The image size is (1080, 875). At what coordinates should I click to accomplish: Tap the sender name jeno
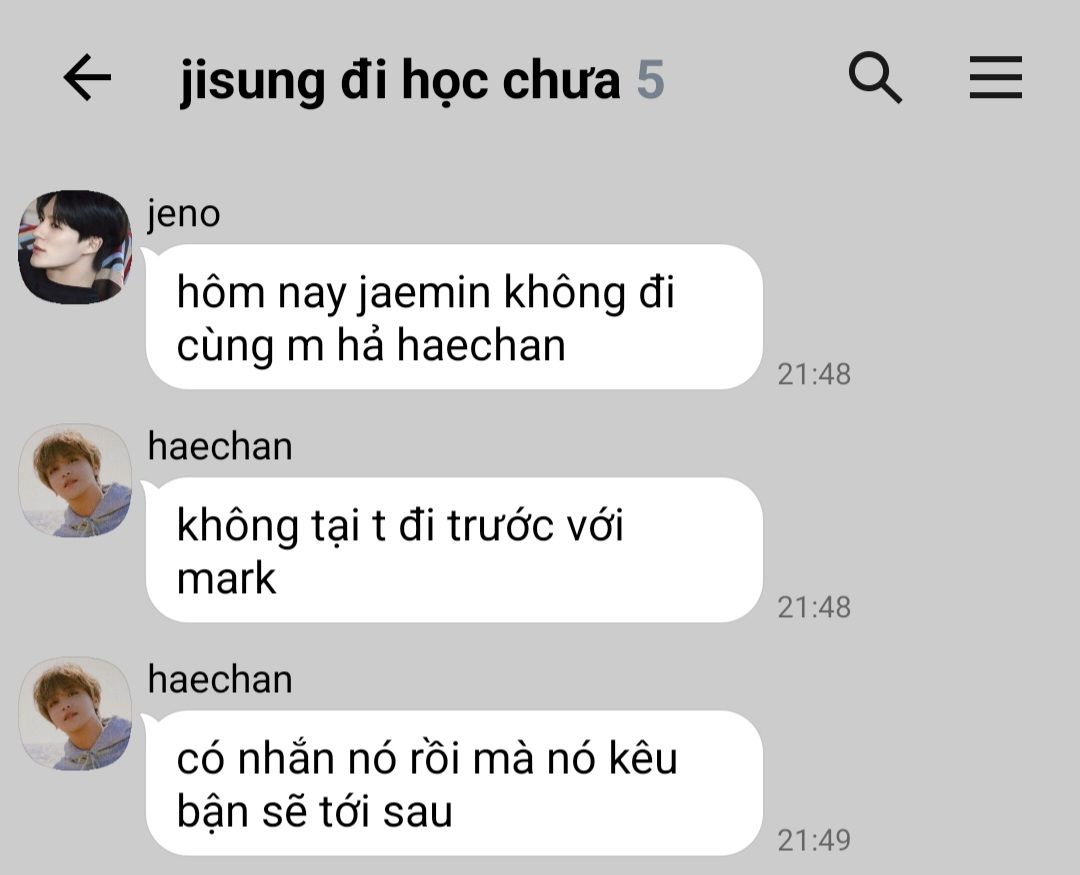click(183, 214)
